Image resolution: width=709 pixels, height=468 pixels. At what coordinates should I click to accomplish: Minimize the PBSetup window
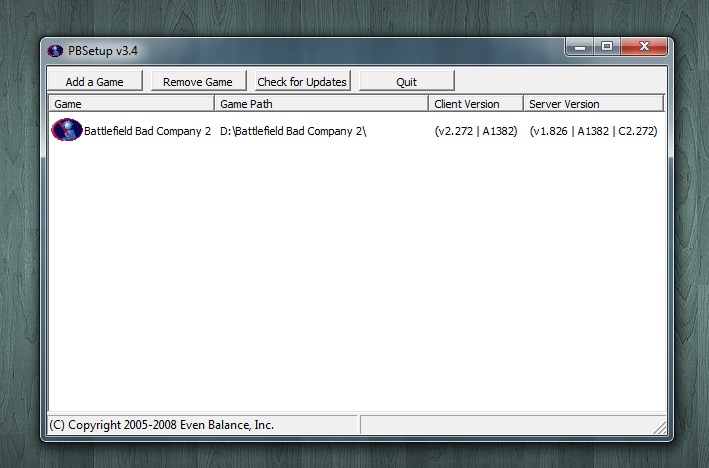(x=580, y=47)
